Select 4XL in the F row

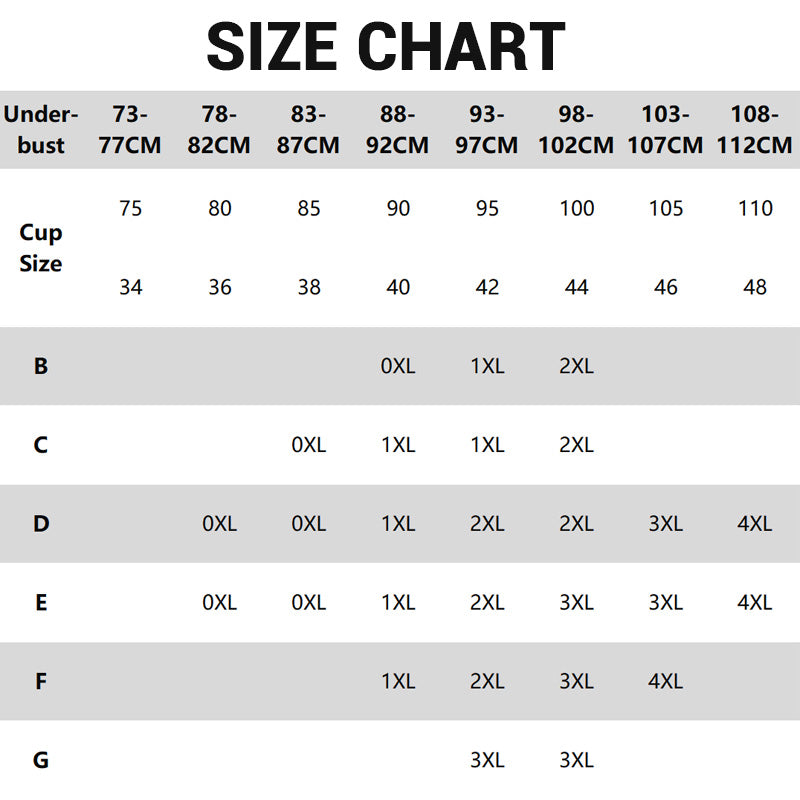click(665, 682)
